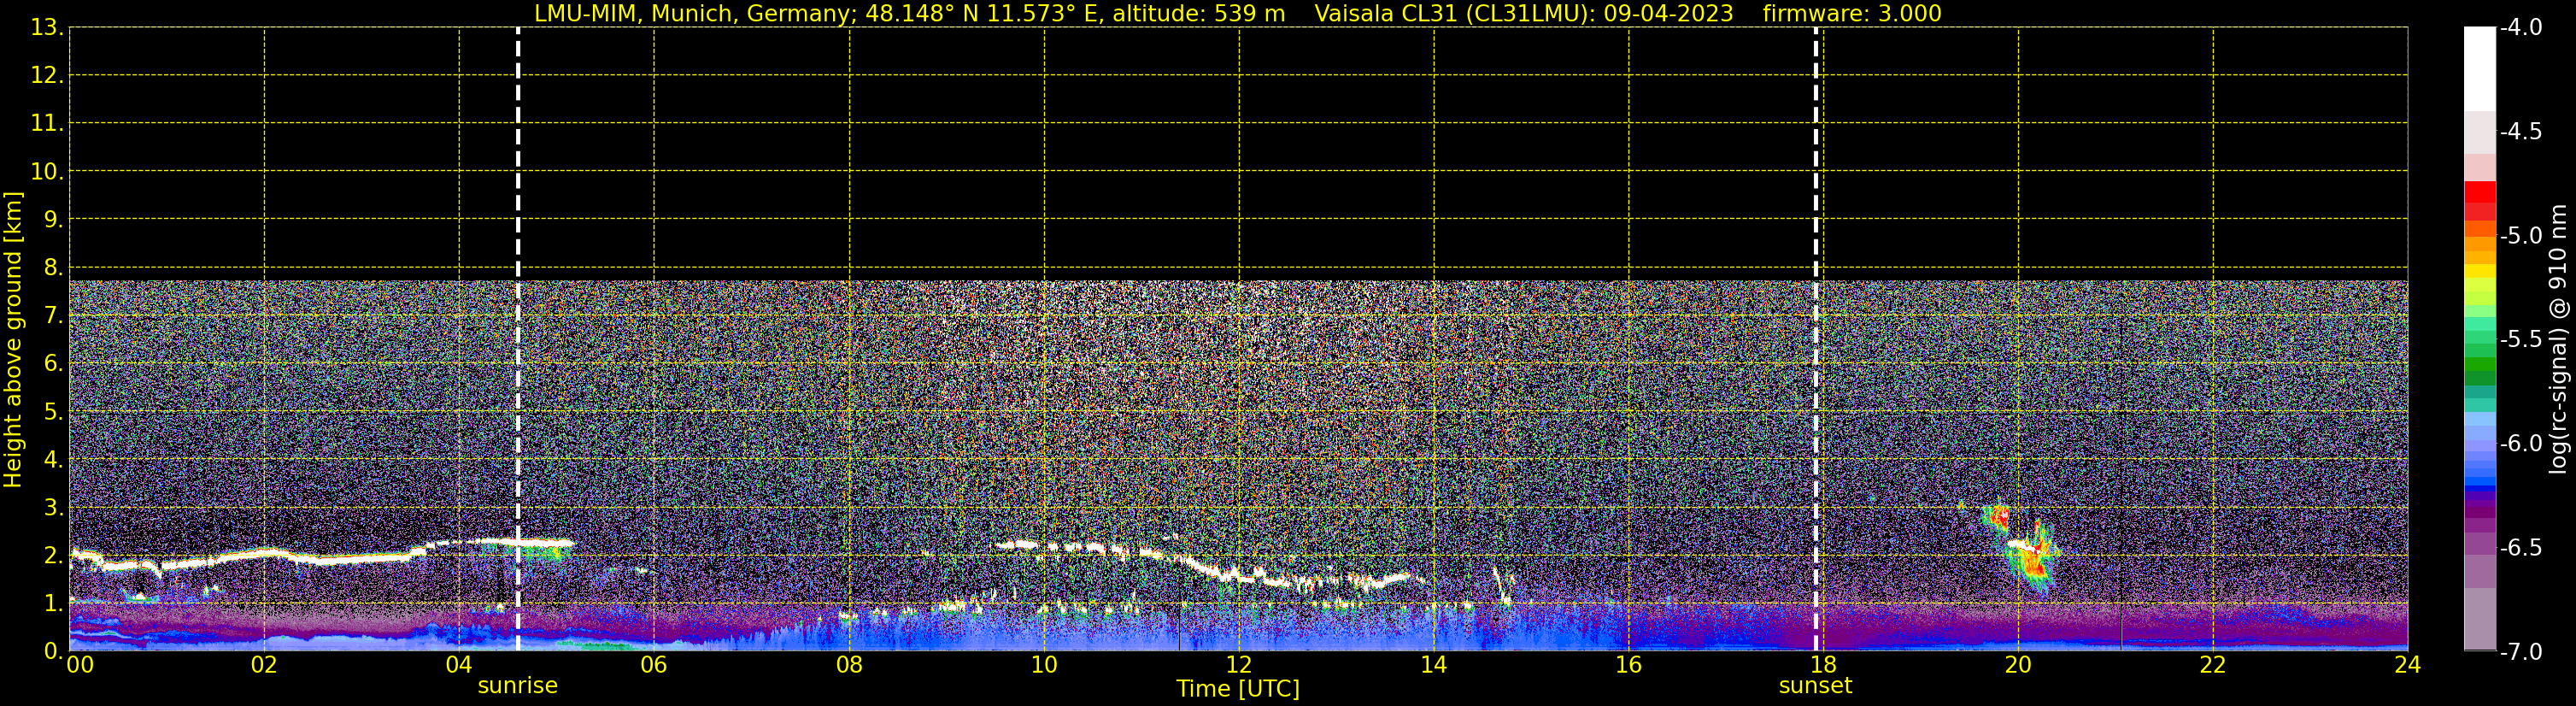Screen dimensions: 2576x706
Task: Click the yellow band in the colorbar
Action: (2479, 271)
